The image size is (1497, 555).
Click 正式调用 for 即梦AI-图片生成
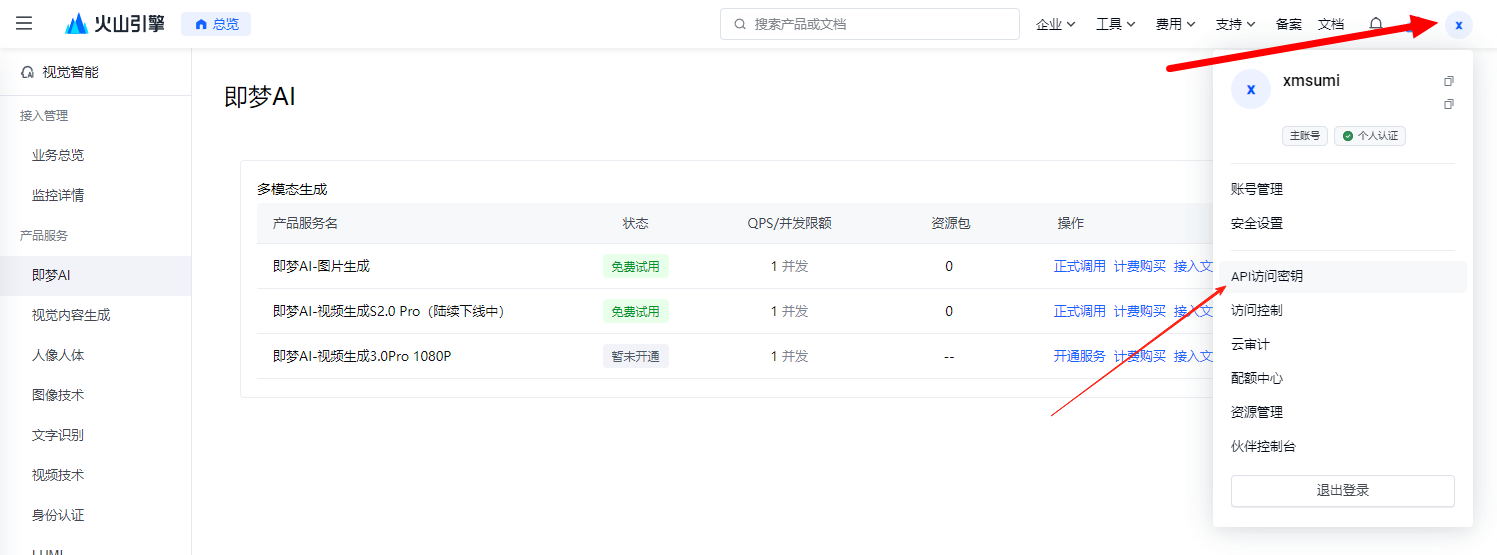coord(1080,266)
